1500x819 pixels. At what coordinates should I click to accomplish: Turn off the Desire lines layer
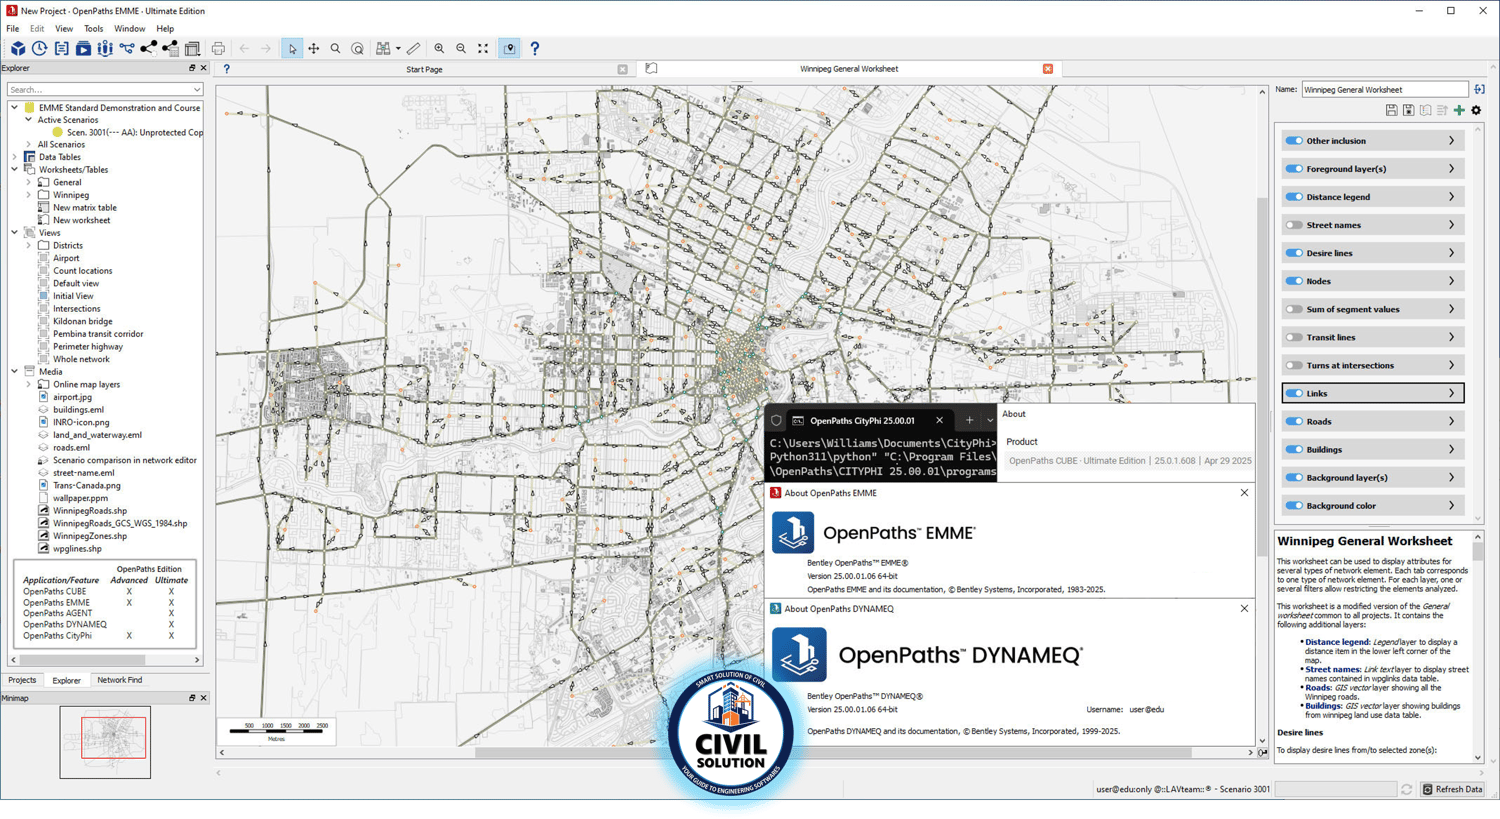1294,253
